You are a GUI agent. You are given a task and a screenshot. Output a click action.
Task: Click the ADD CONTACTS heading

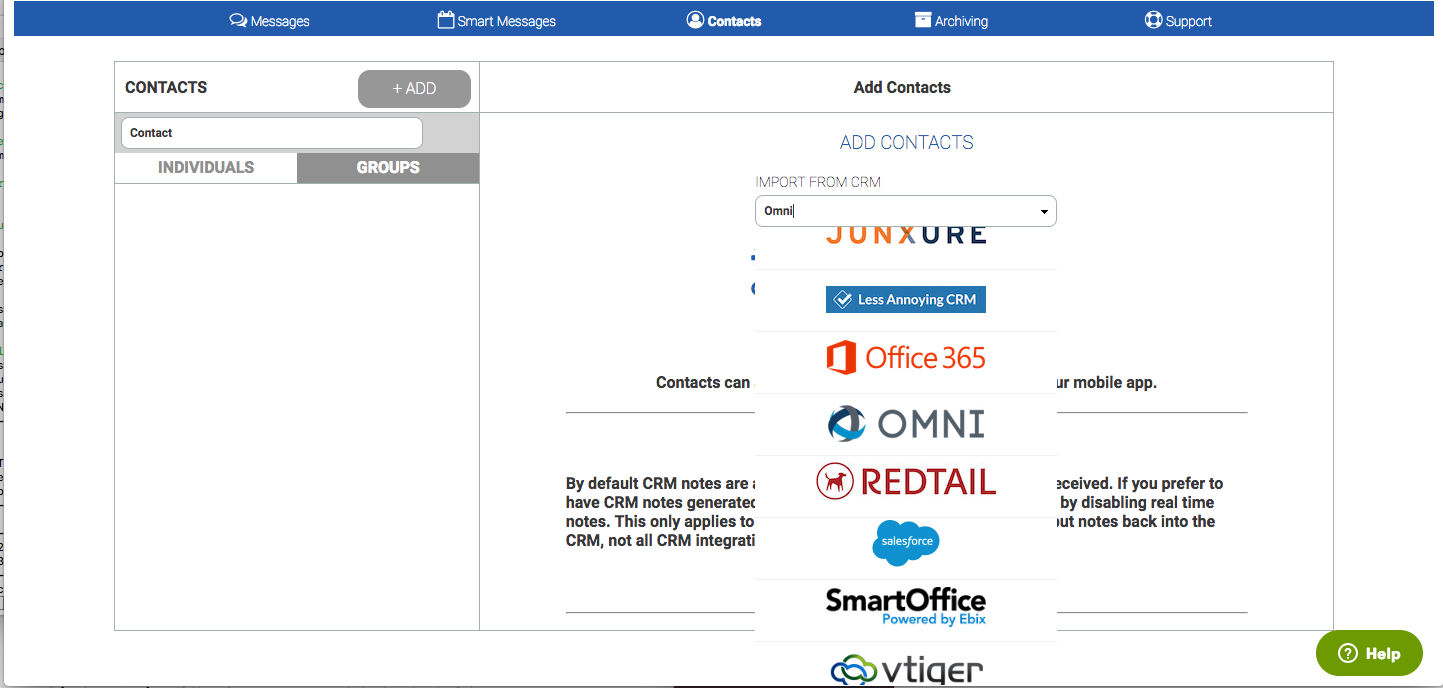tap(907, 143)
